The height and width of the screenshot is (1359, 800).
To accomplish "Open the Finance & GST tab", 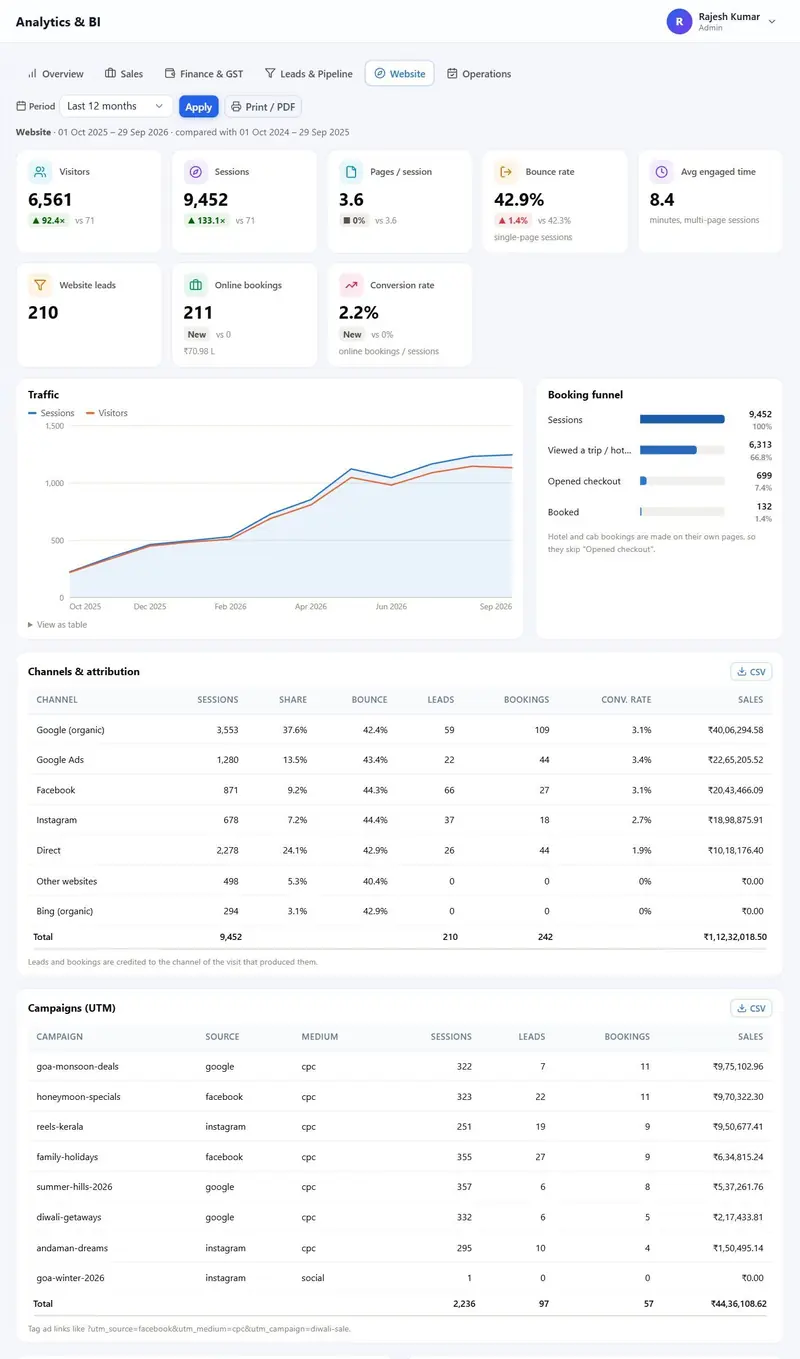I will (204, 74).
